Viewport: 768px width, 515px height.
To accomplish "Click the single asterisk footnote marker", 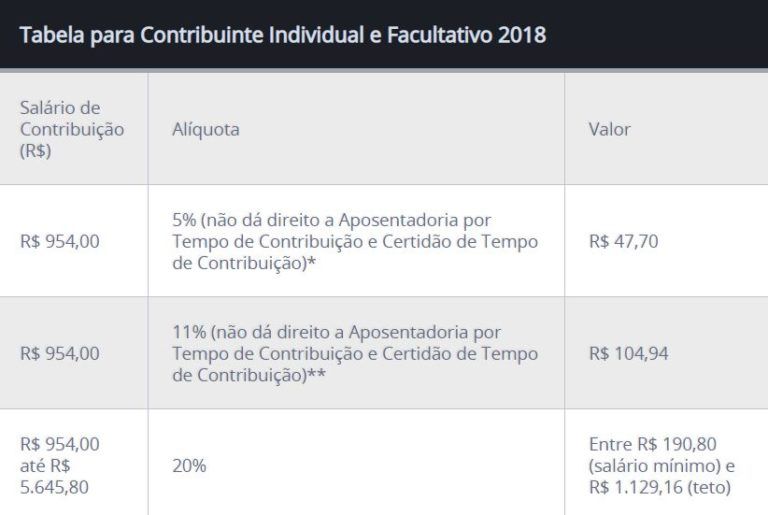I will [312, 263].
